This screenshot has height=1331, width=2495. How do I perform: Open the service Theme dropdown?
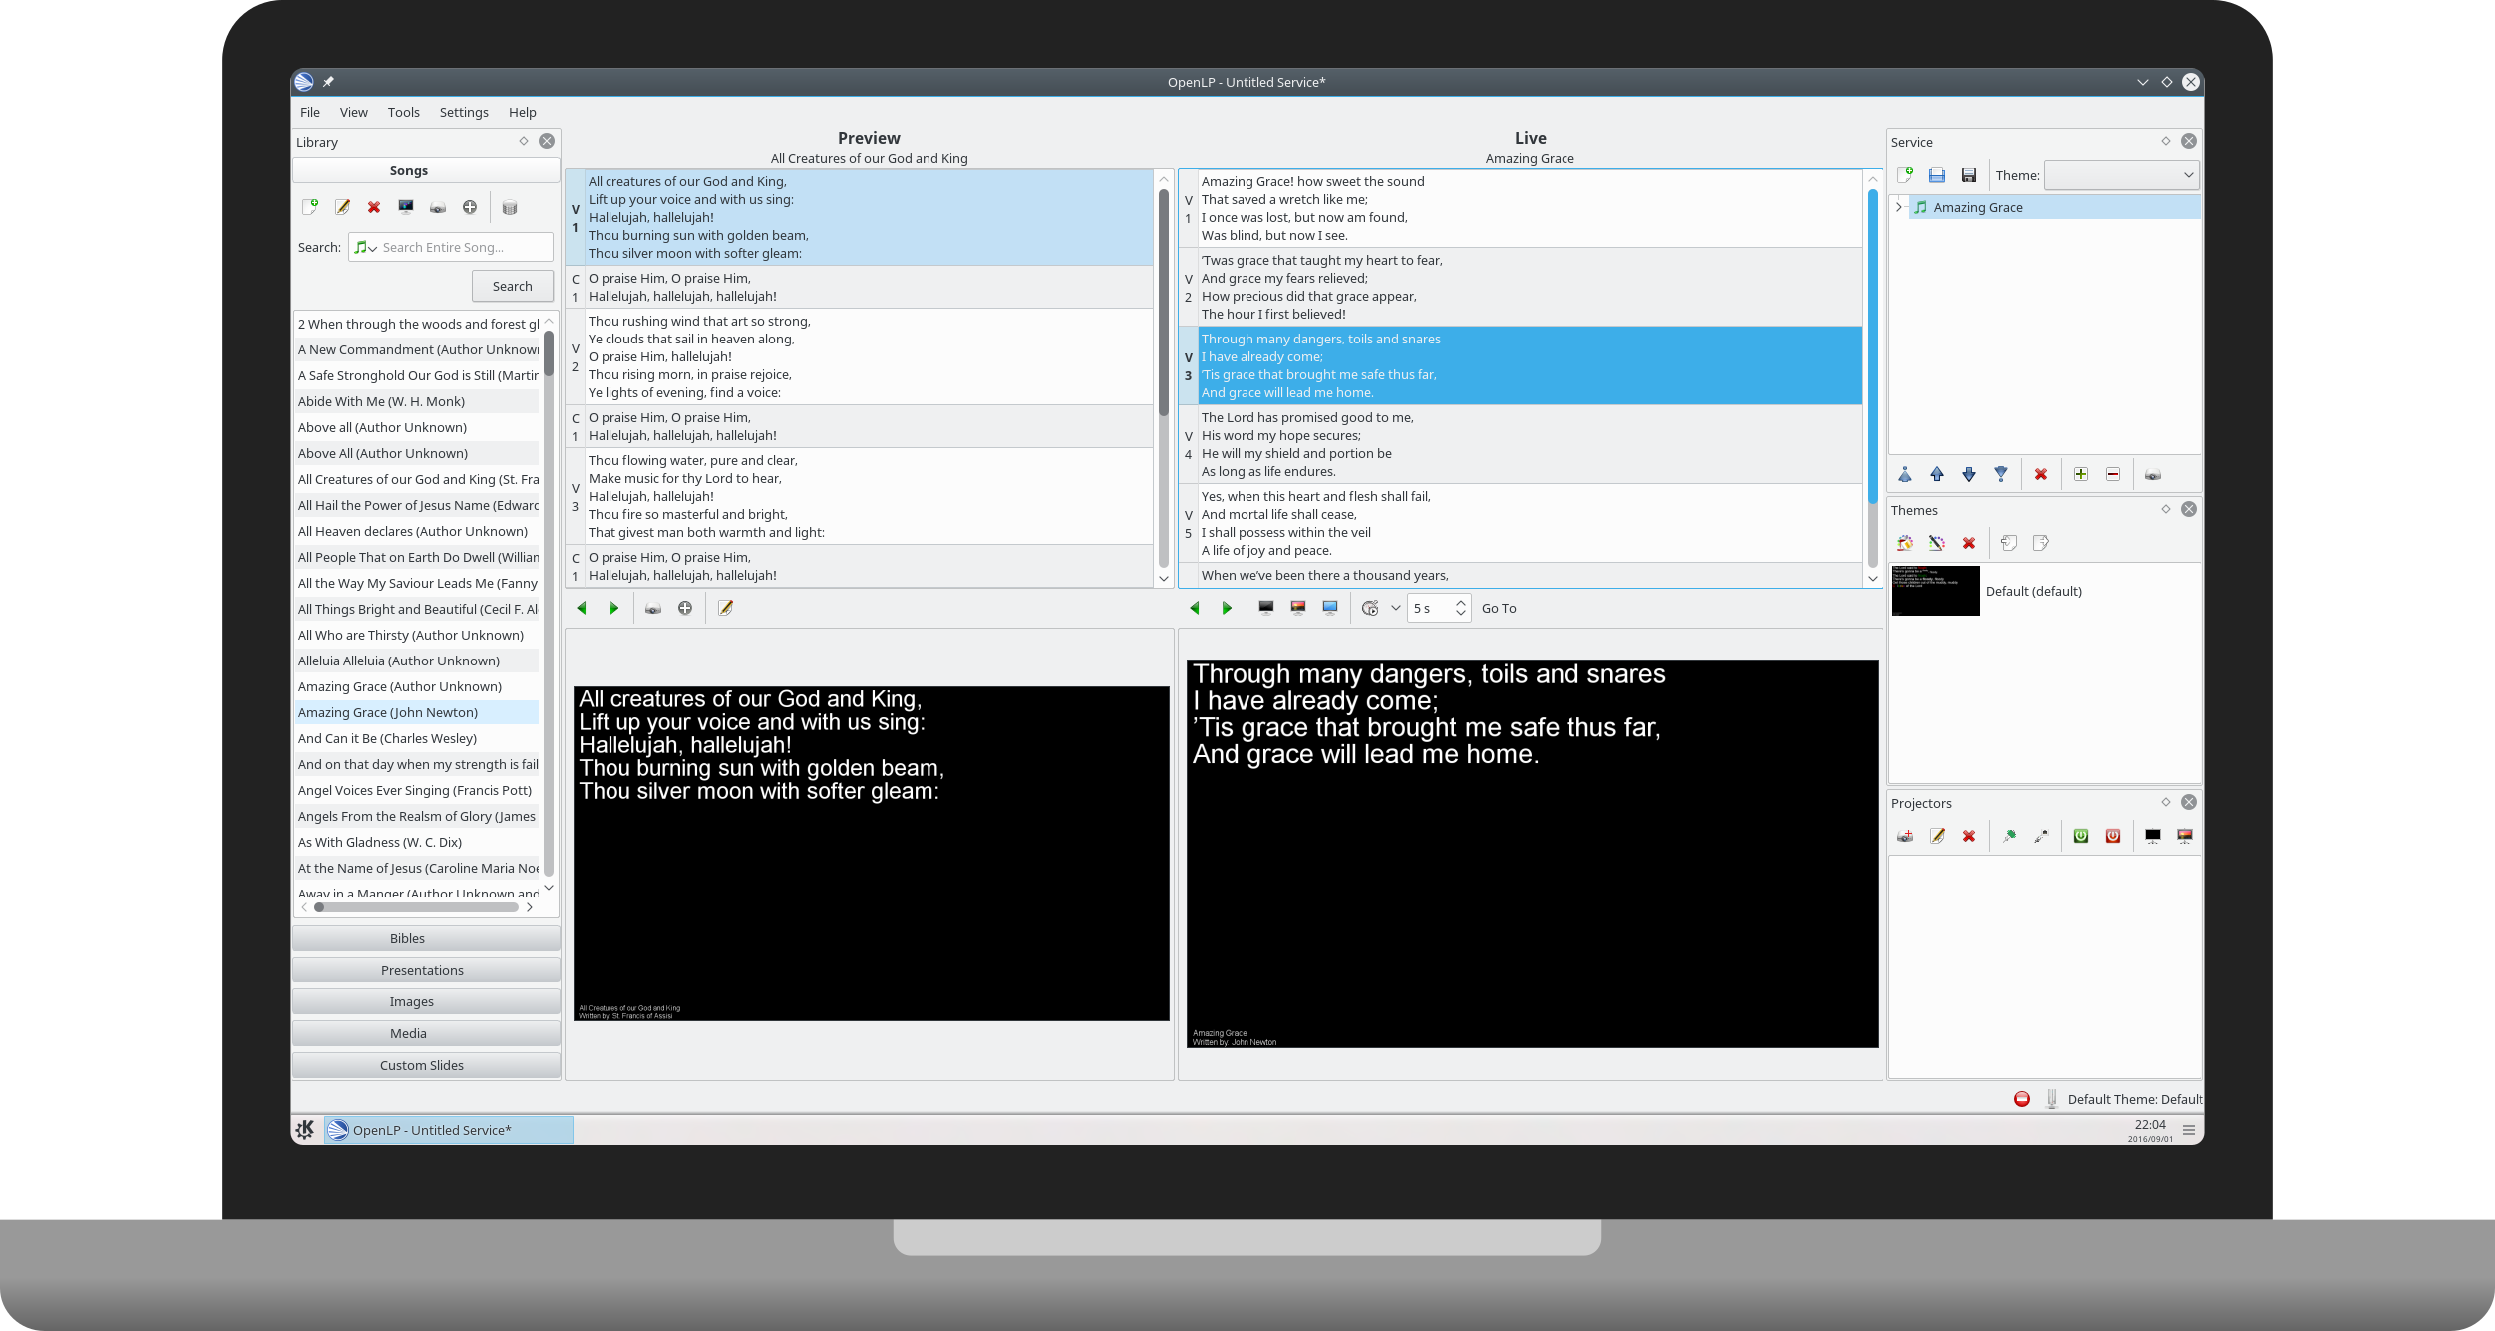coord(2122,175)
